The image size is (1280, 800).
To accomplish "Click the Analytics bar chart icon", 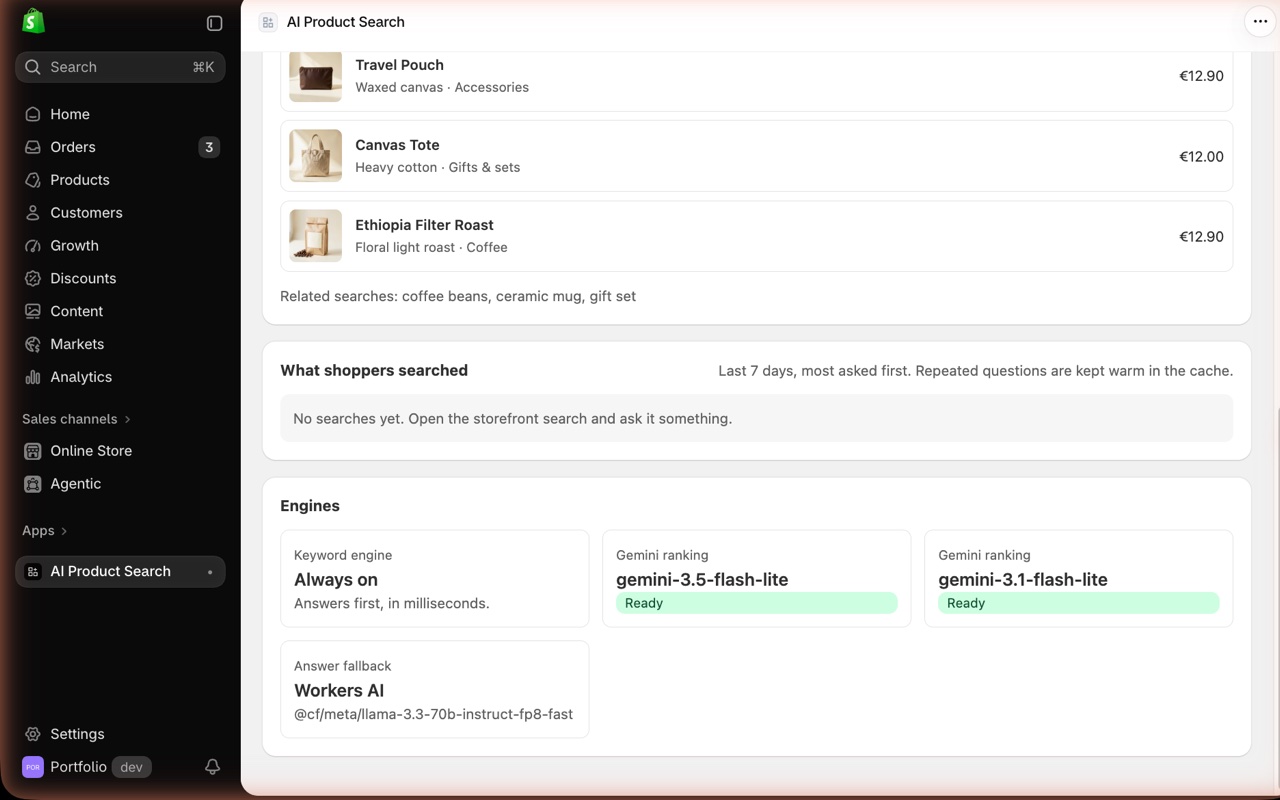I will (x=33, y=377).
